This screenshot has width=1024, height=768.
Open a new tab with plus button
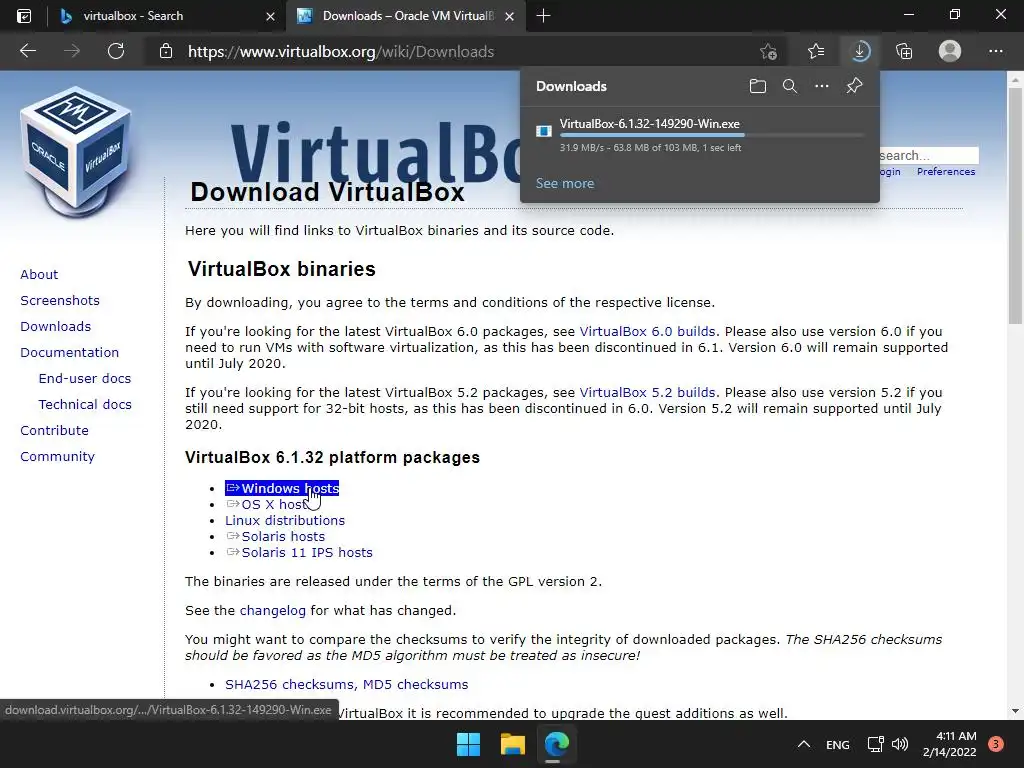543,16
